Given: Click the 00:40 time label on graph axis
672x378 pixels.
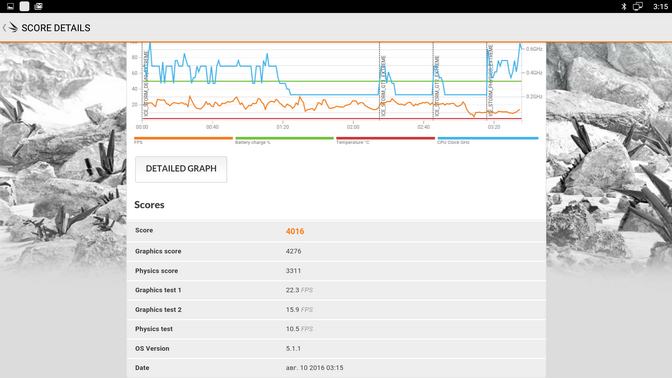Looking at the screenshot, I should pyautogui.click(x=212, y=127).
